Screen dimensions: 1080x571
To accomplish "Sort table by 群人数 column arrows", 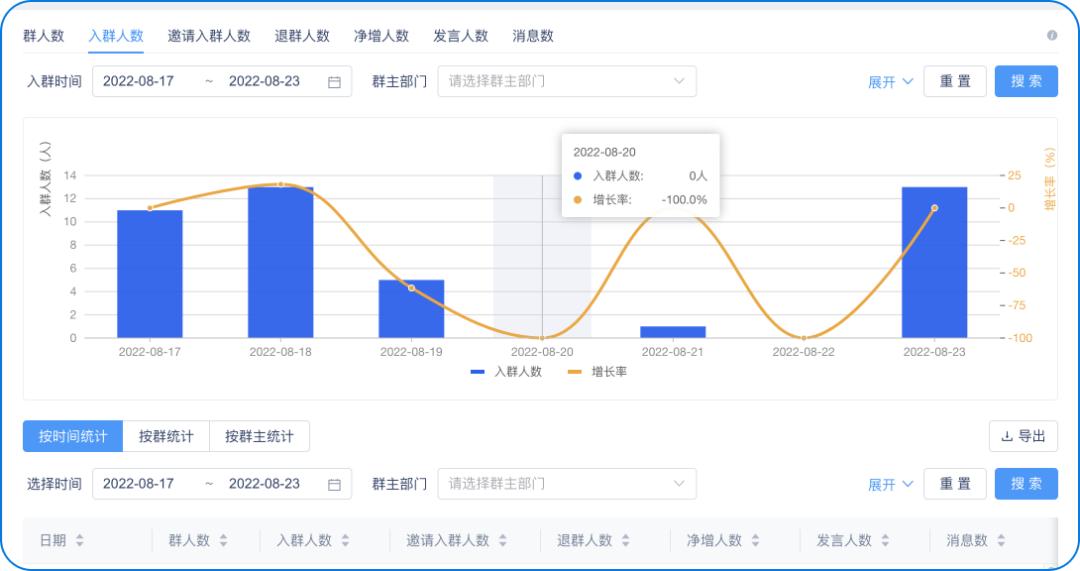I will pyautogui.click(x=223, y=541).
